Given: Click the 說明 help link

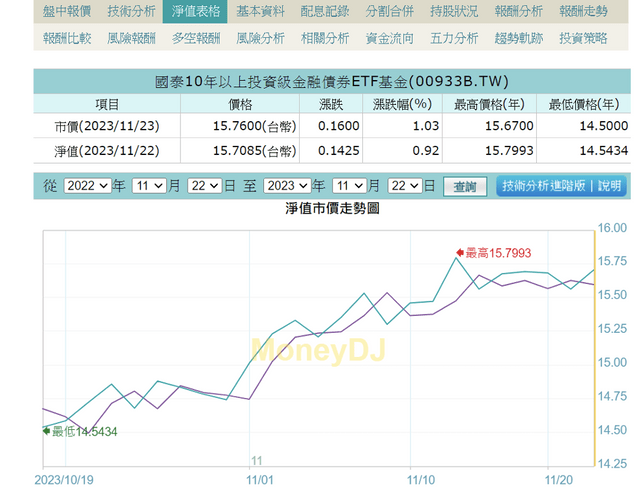Looking at the screenshot, I should pyautogui.click(x=610, y=186).
